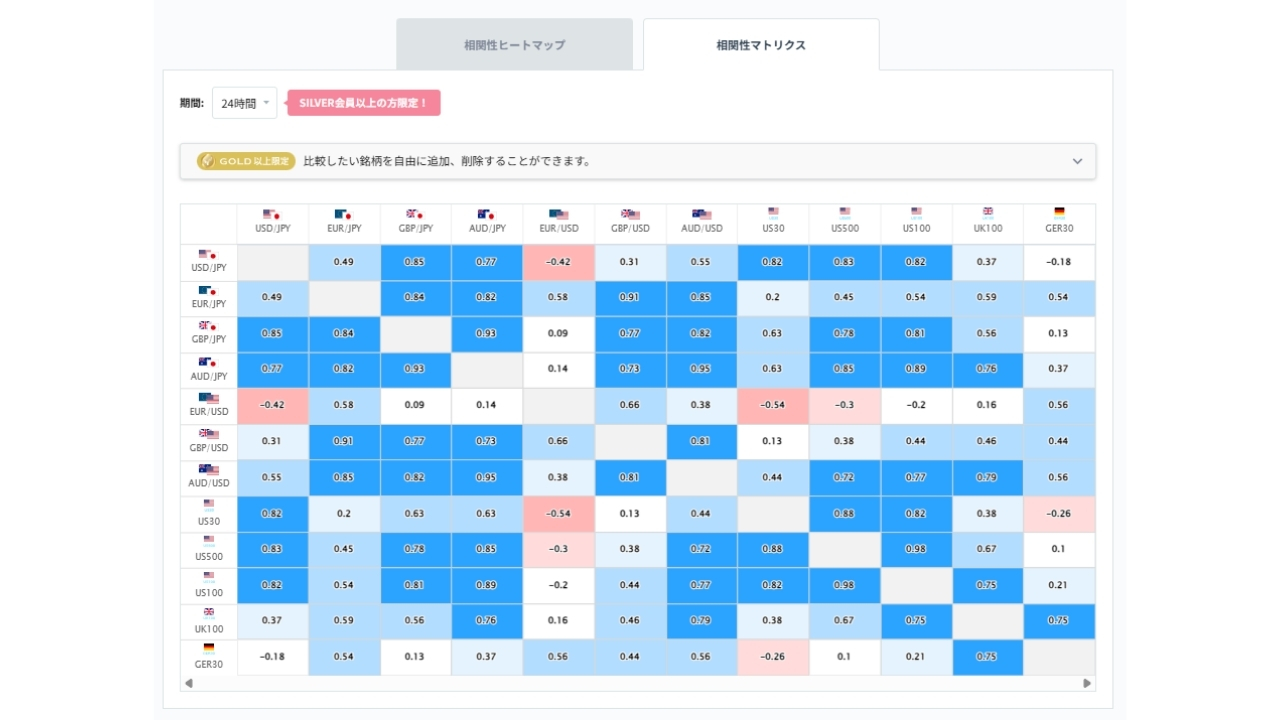Click the EUR/USD flag icon in column header
The image size is (1280, 720).
[559, 214]
